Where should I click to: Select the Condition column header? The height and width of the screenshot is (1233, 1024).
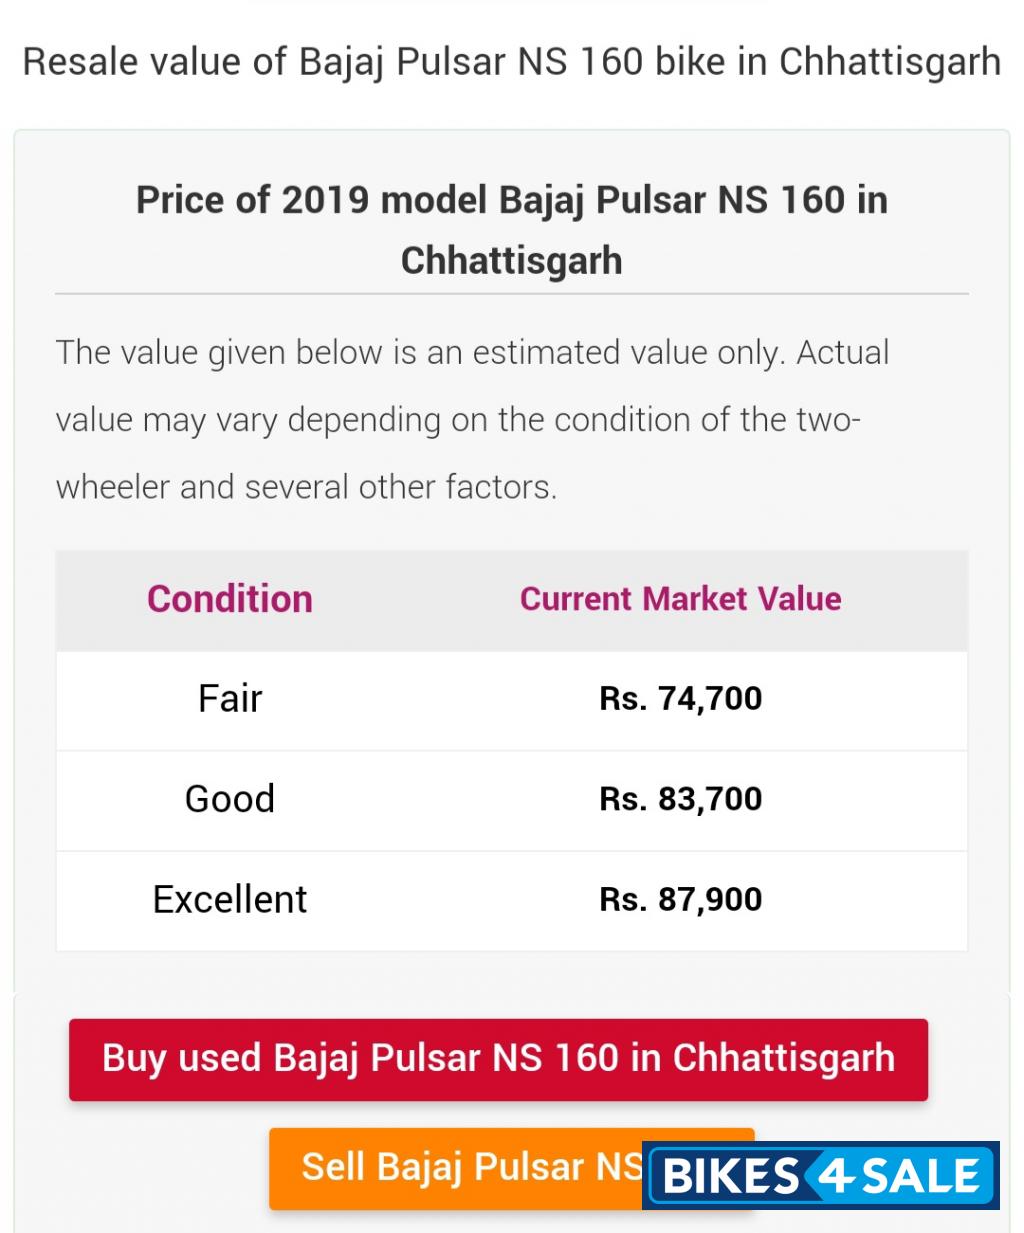(x=230, y=599)
